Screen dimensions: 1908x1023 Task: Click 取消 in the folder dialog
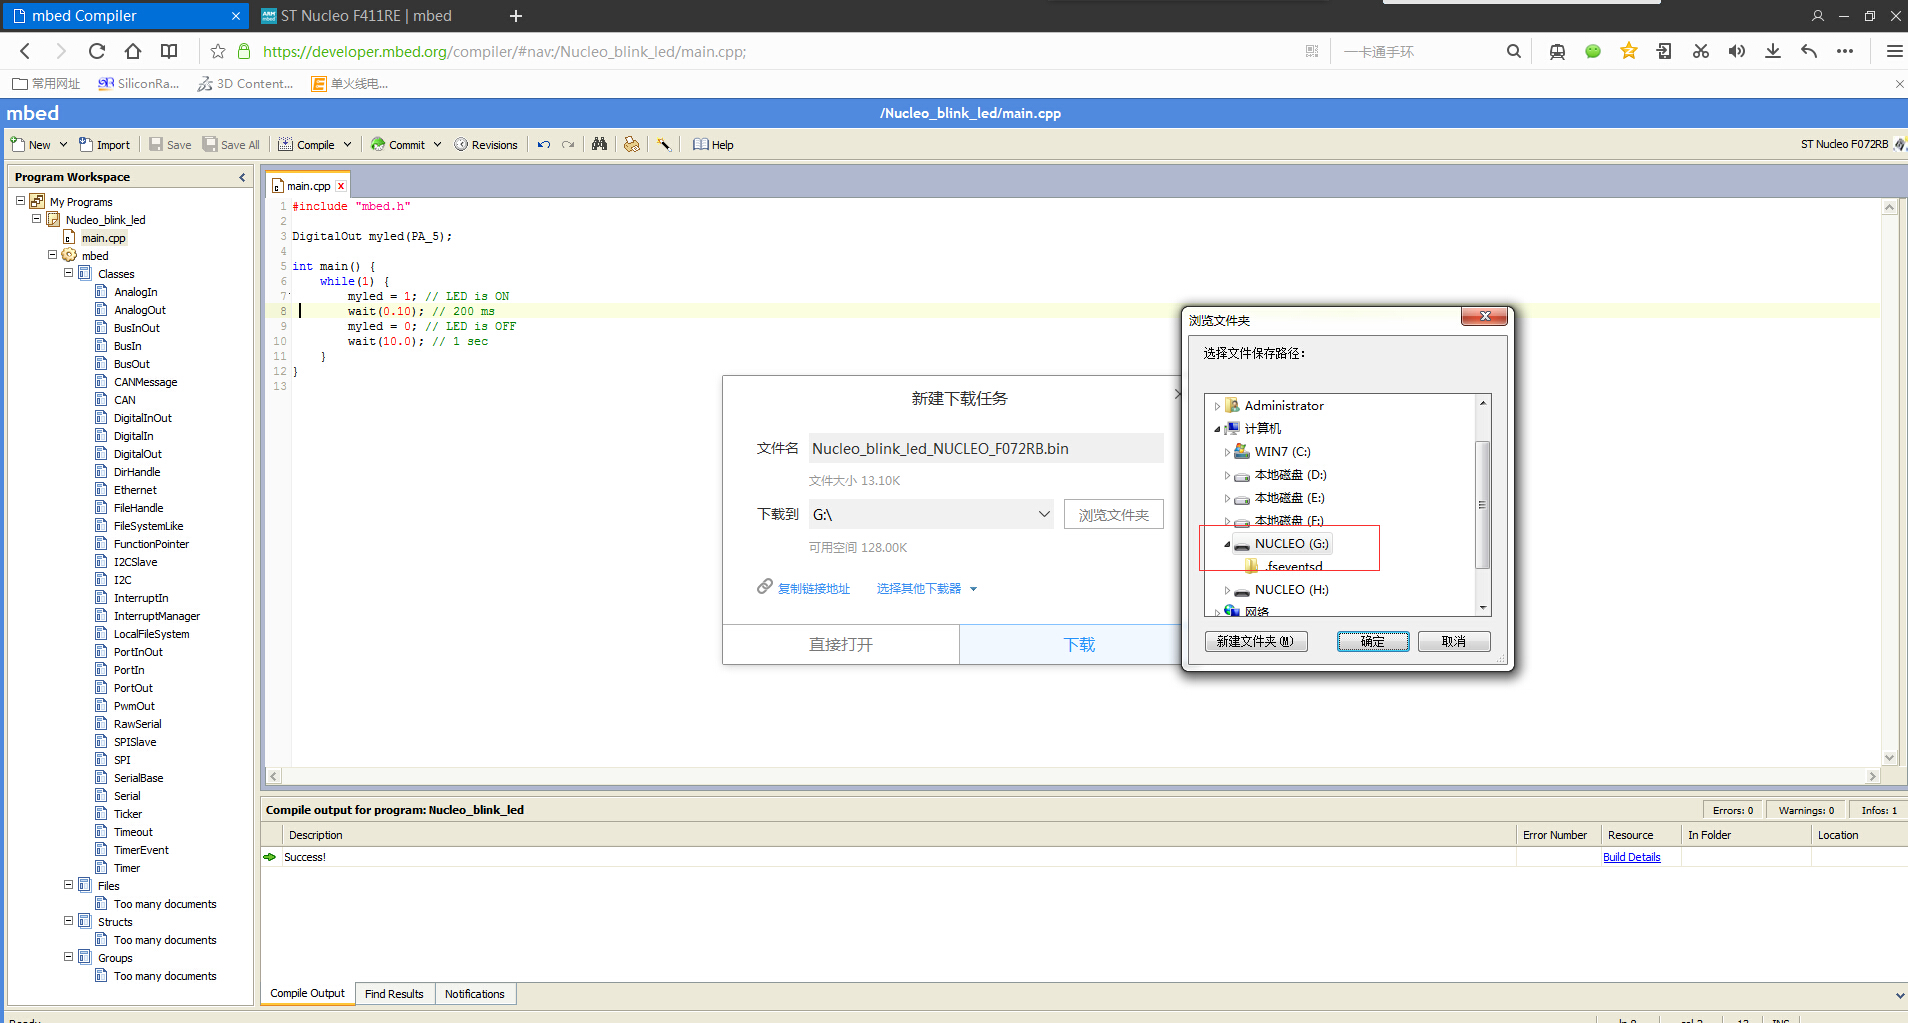point(1454,641)
